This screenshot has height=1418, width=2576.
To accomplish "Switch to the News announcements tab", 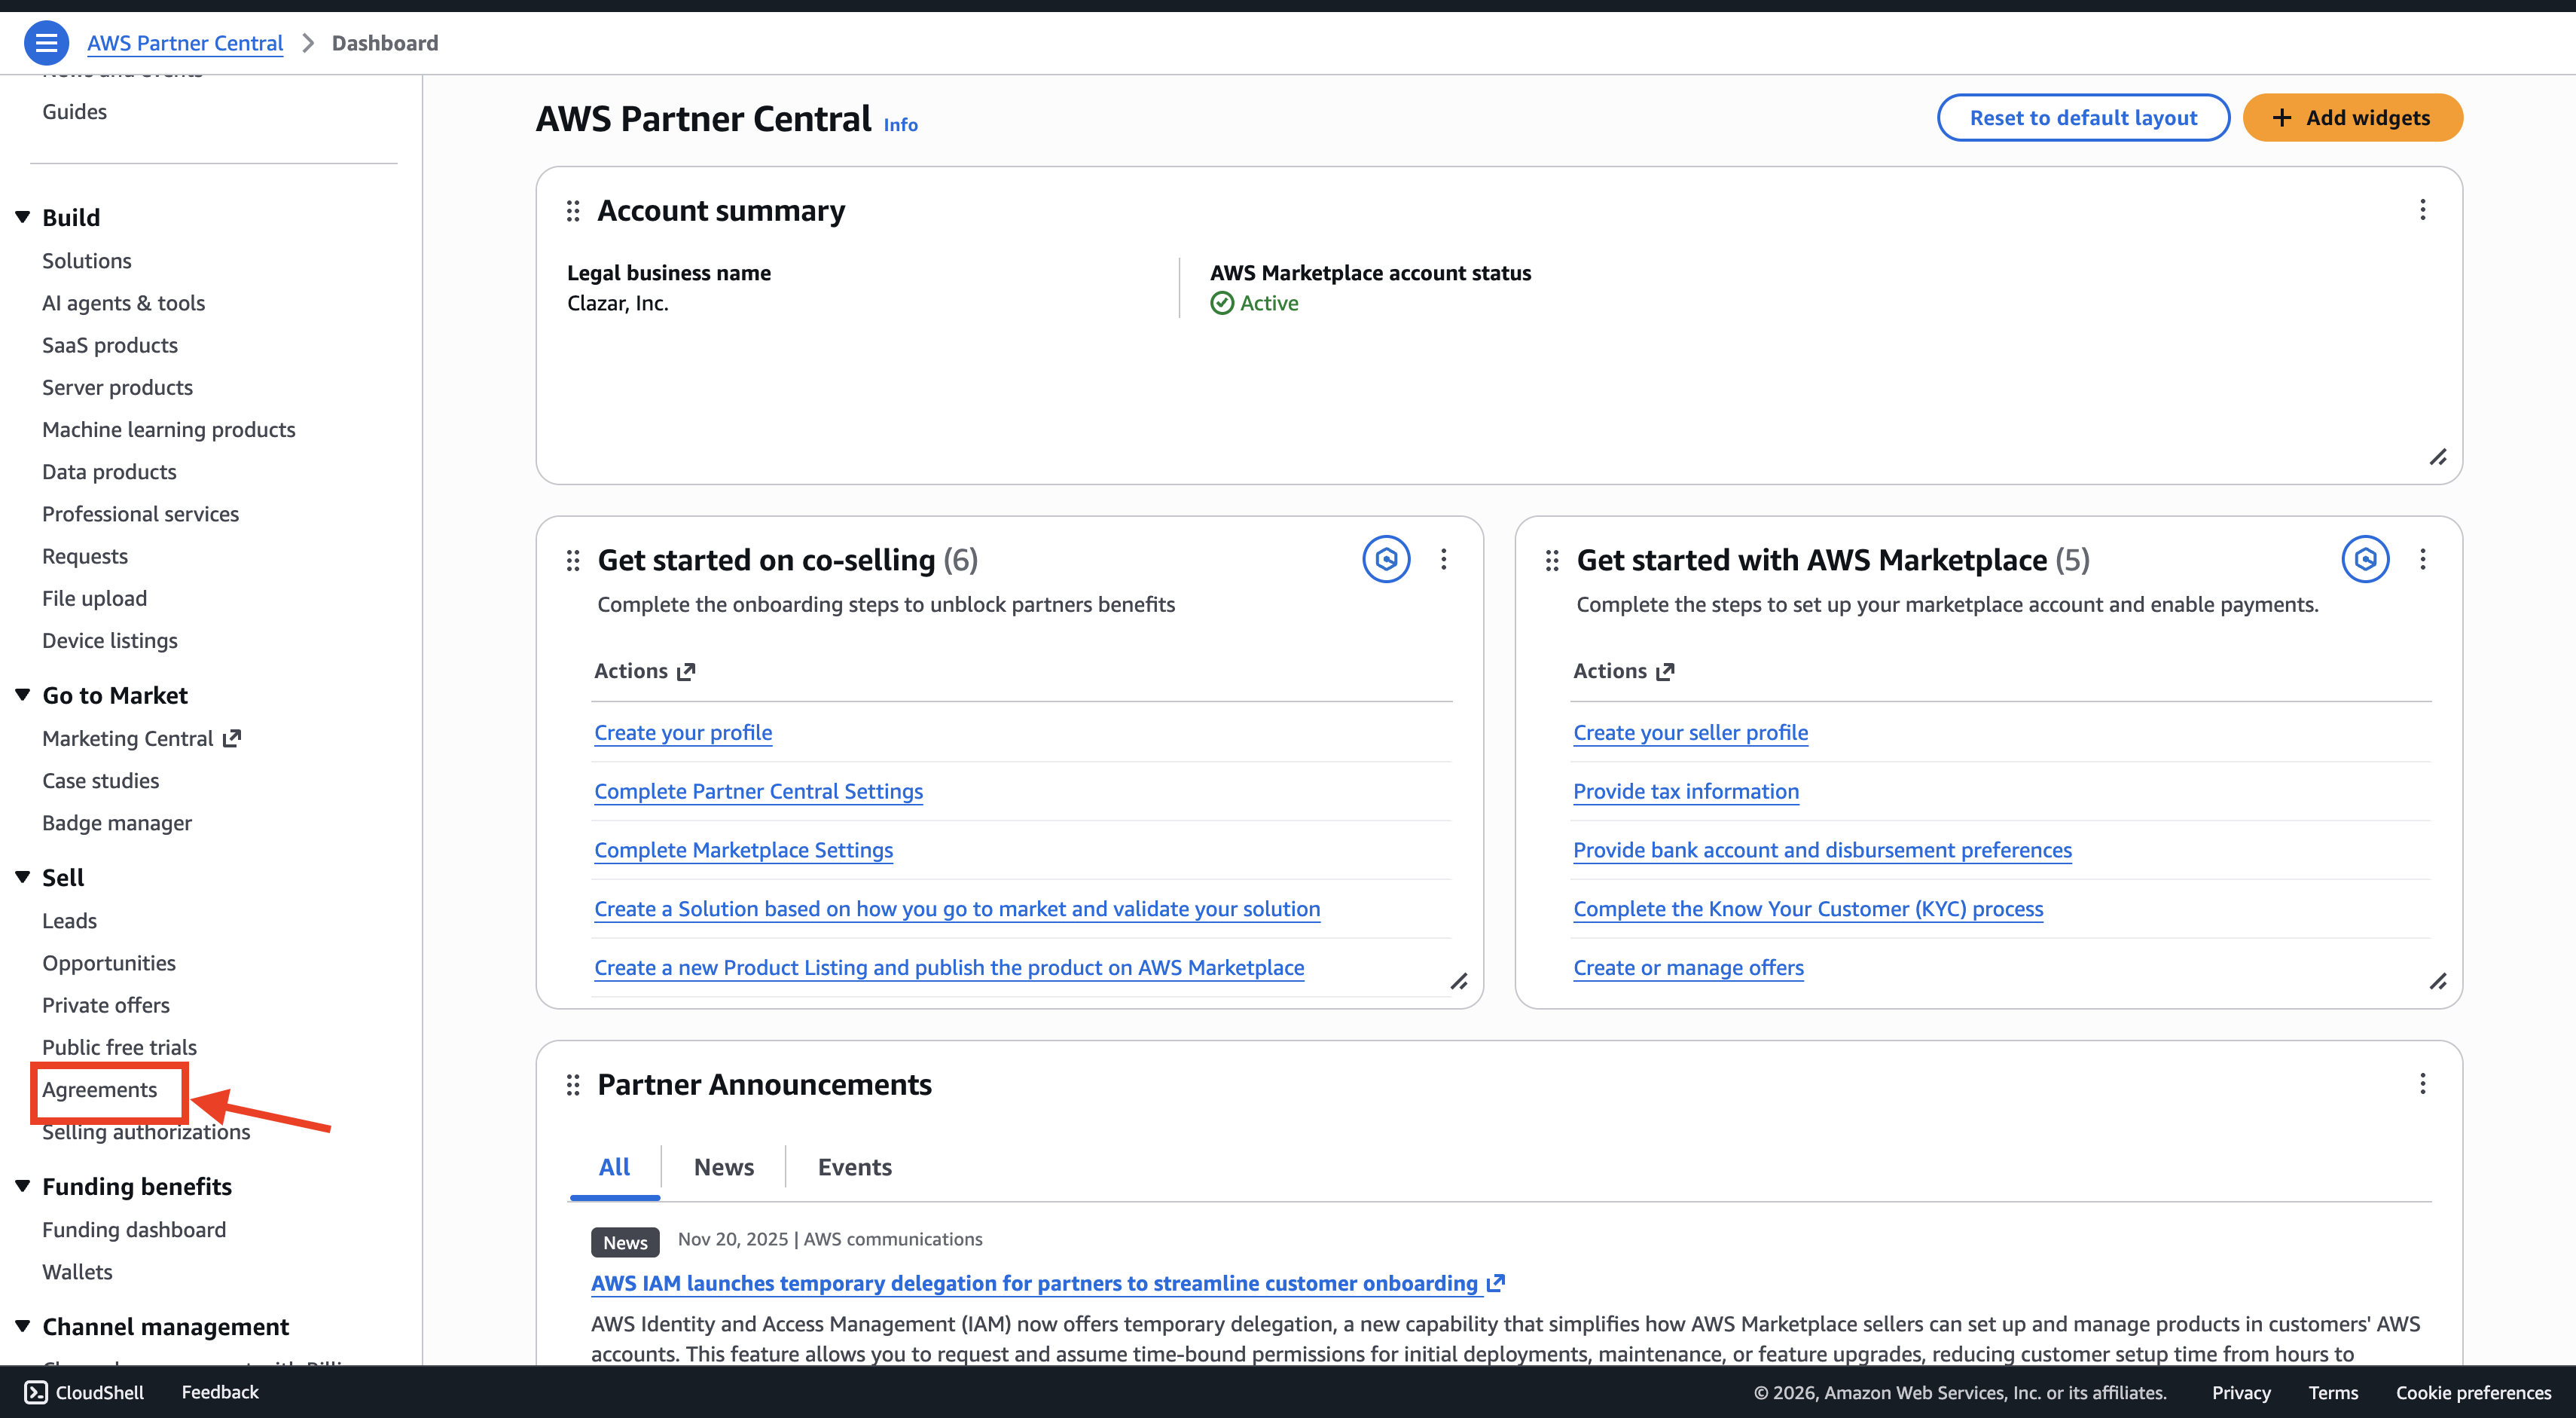I will click(724, 1167).
